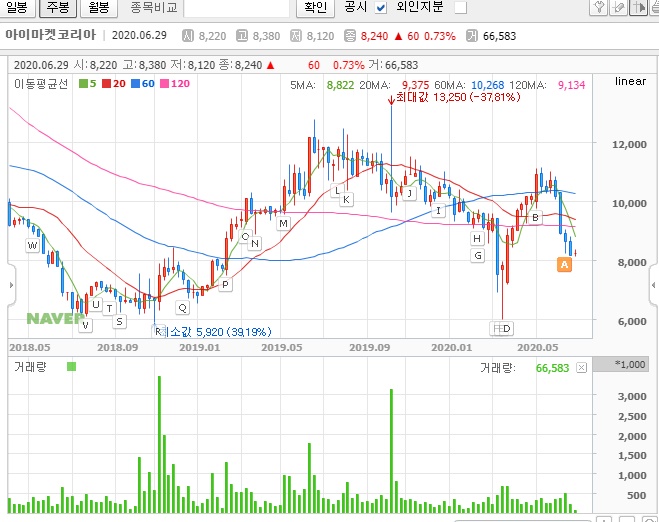Click the header date 2020.06.29
The image size is (659, 522).
pyautogui.click(x=139, y=35)
